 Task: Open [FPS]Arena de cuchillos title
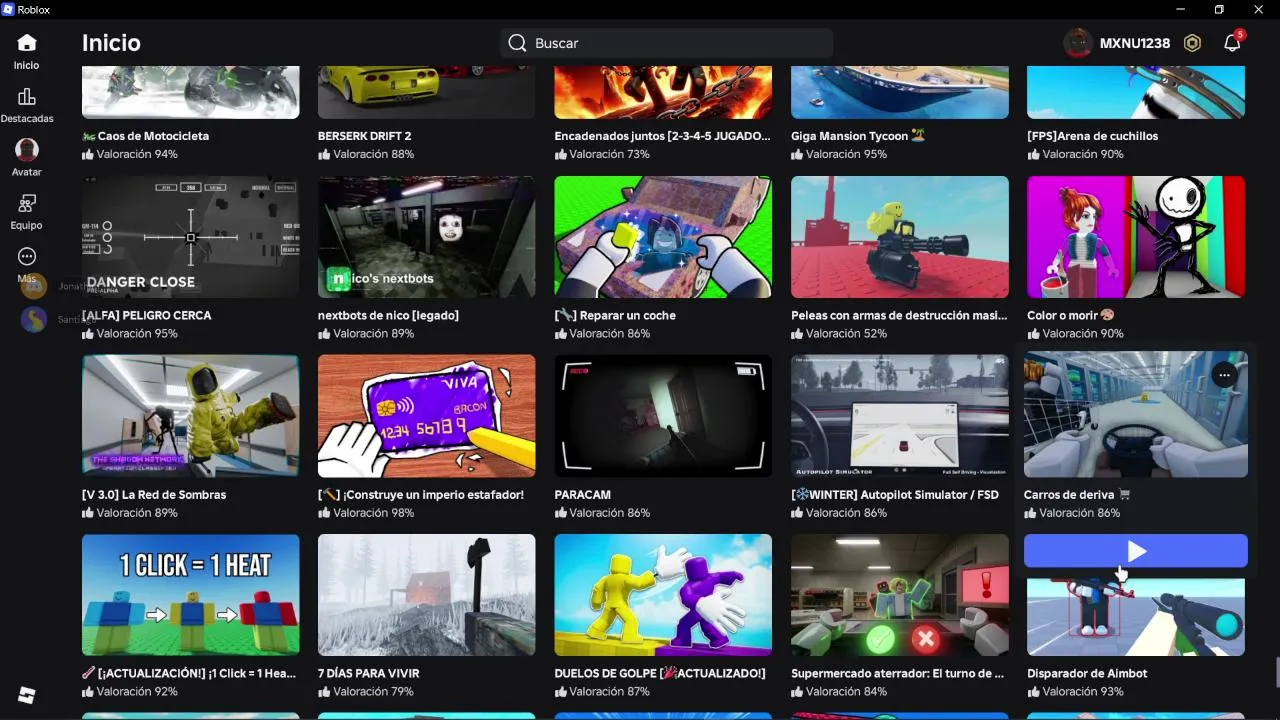pyautogui.click(x=1093, y=136)
